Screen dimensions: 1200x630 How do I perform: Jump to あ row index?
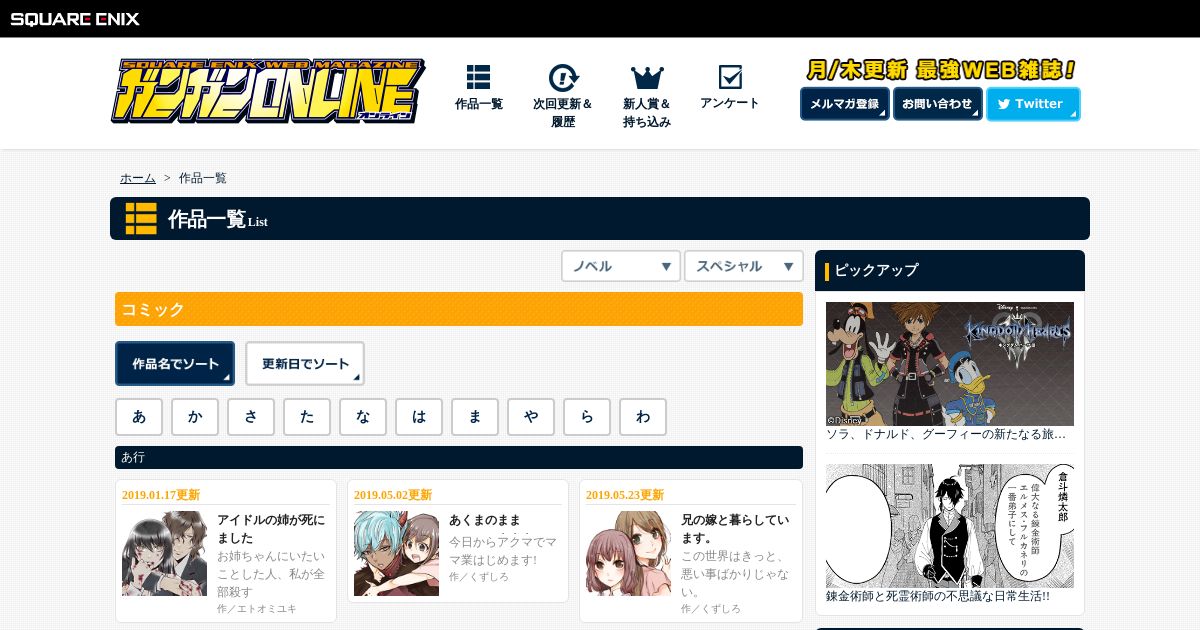(139, 417)
